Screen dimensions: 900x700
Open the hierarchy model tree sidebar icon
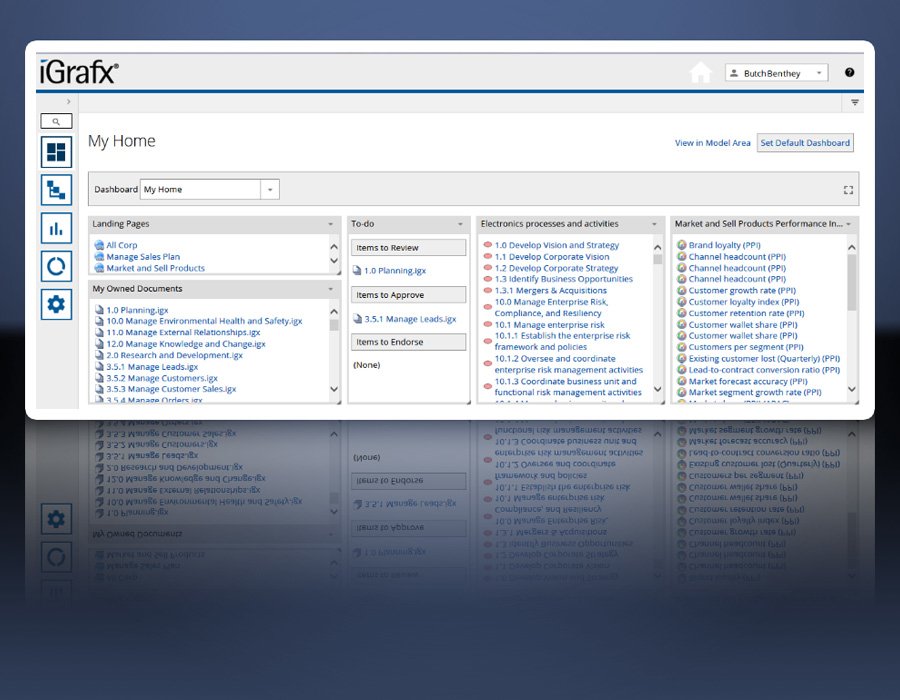pos(56,190)
